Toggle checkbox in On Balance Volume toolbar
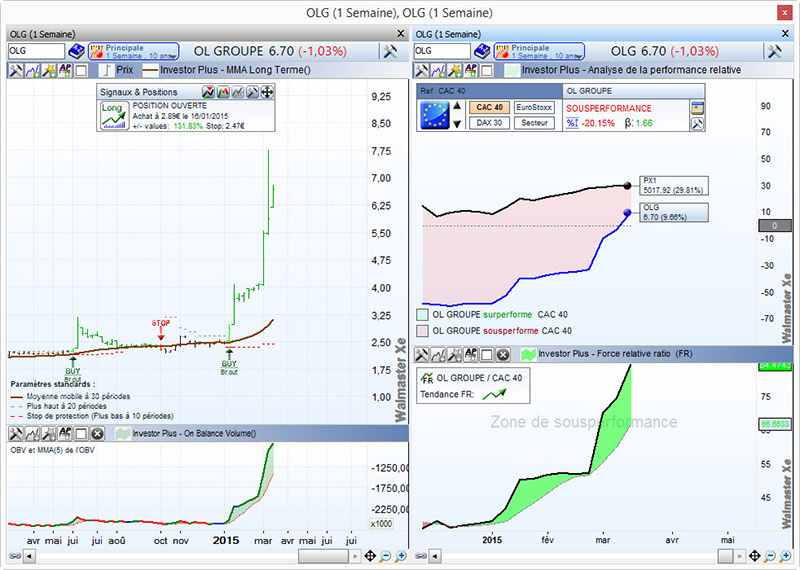Image resolution: width=800 pixels, height=570 pixels. pyautogui.click(x=81, y=434)
